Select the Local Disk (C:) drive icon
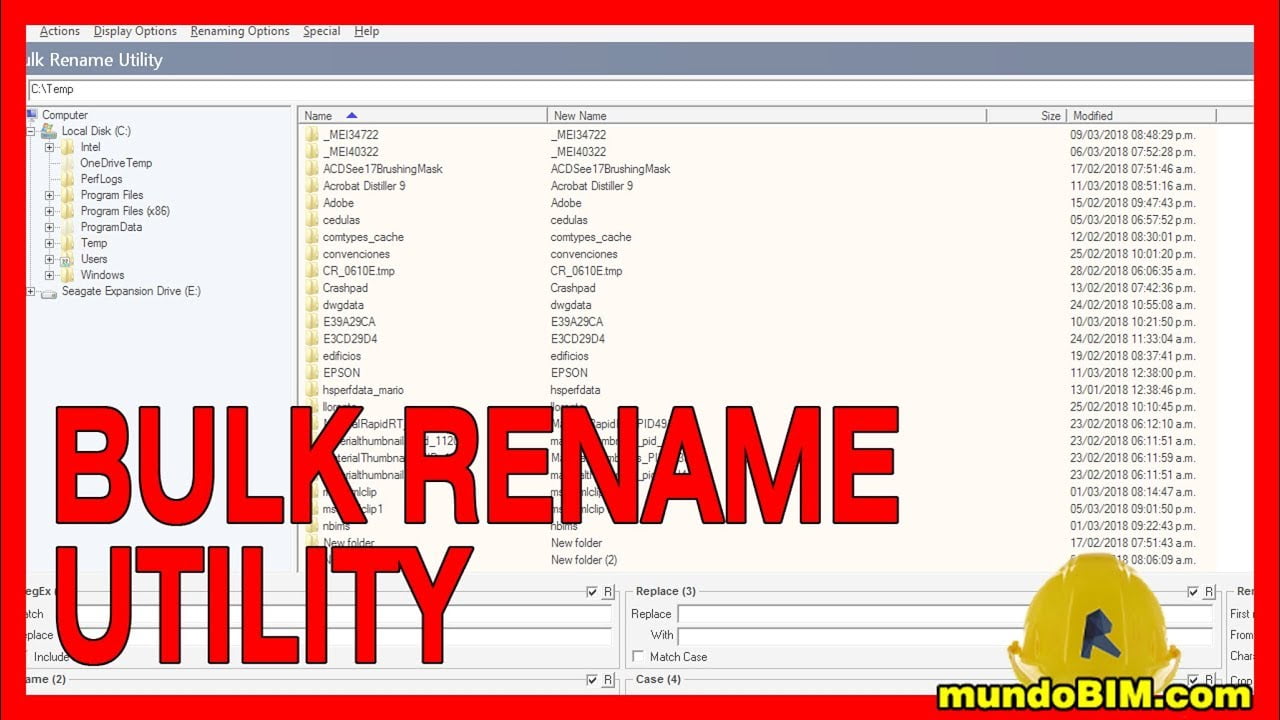The width and height of the screenshot is (1280, 720). point(49,131)
